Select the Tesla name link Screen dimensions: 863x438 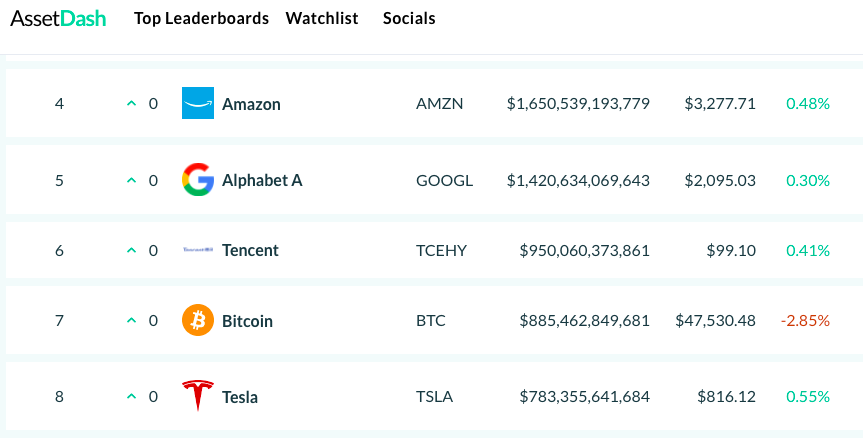tap(240, 397)
